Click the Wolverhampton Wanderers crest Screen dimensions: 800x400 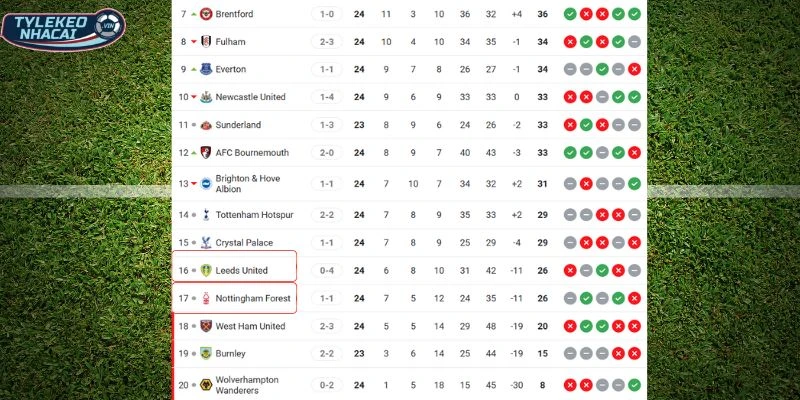(x=206, y=385)
